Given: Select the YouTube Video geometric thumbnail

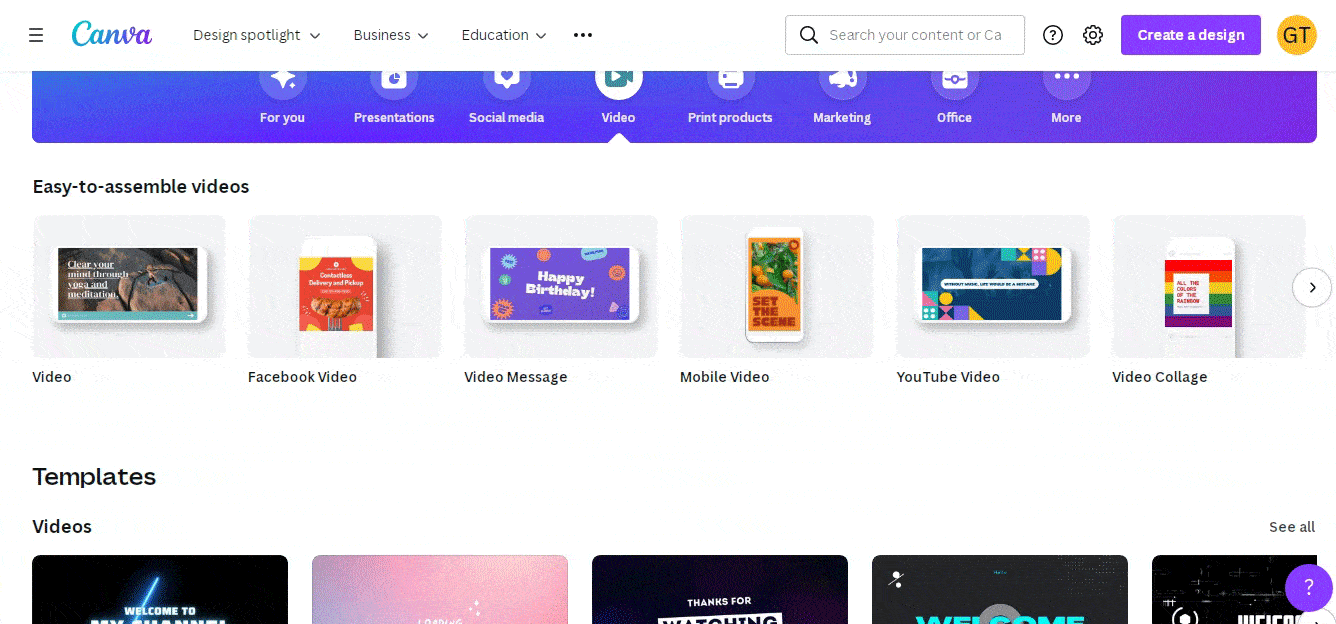Looking at the screenshot, I should pyautogui.click(x=993, y=287).
